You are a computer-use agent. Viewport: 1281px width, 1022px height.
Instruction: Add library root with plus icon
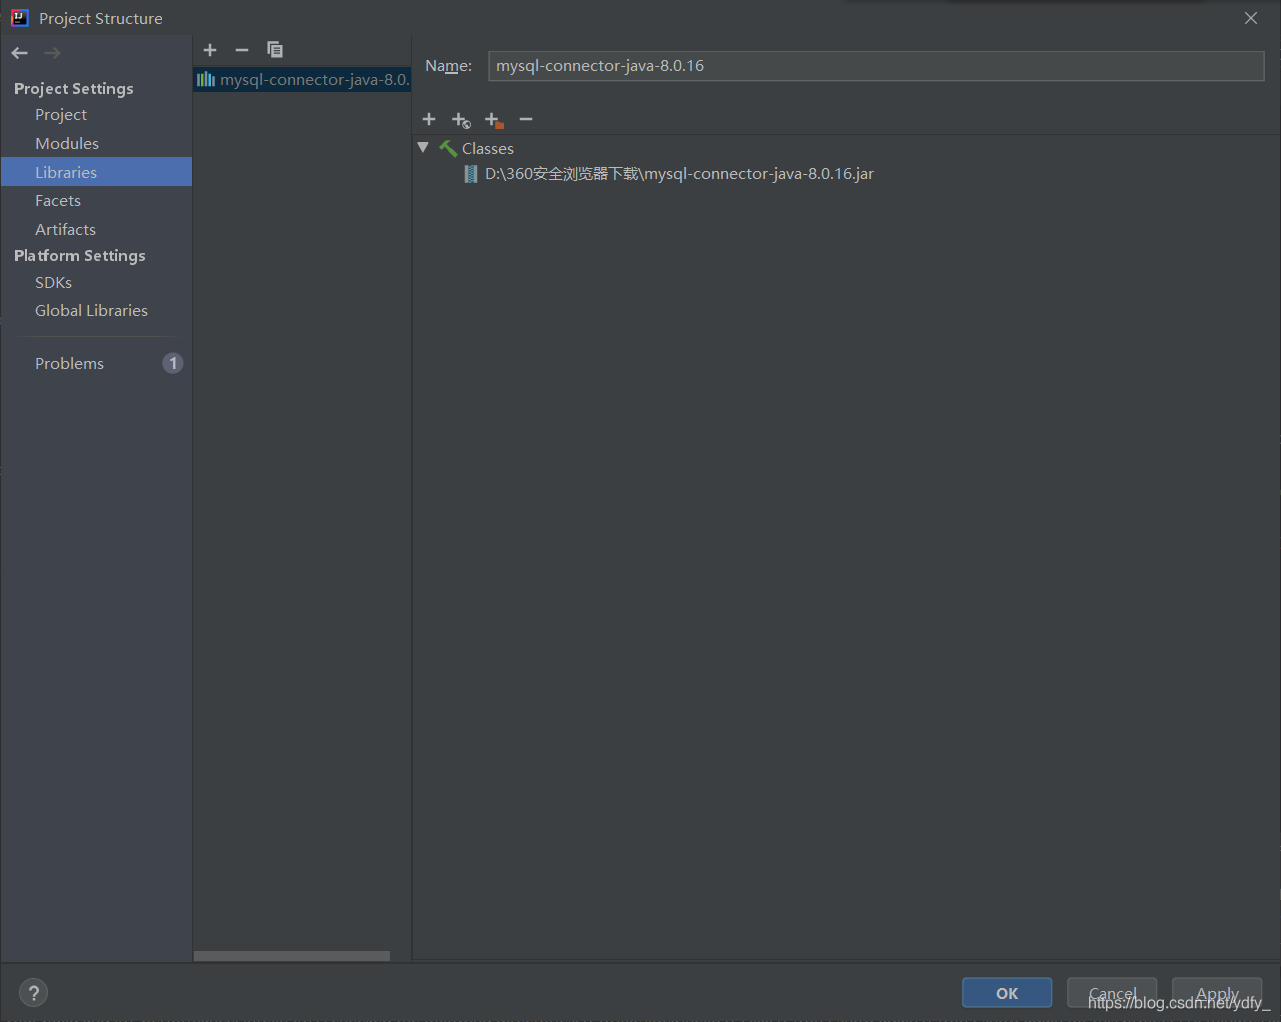click(429, 119)
